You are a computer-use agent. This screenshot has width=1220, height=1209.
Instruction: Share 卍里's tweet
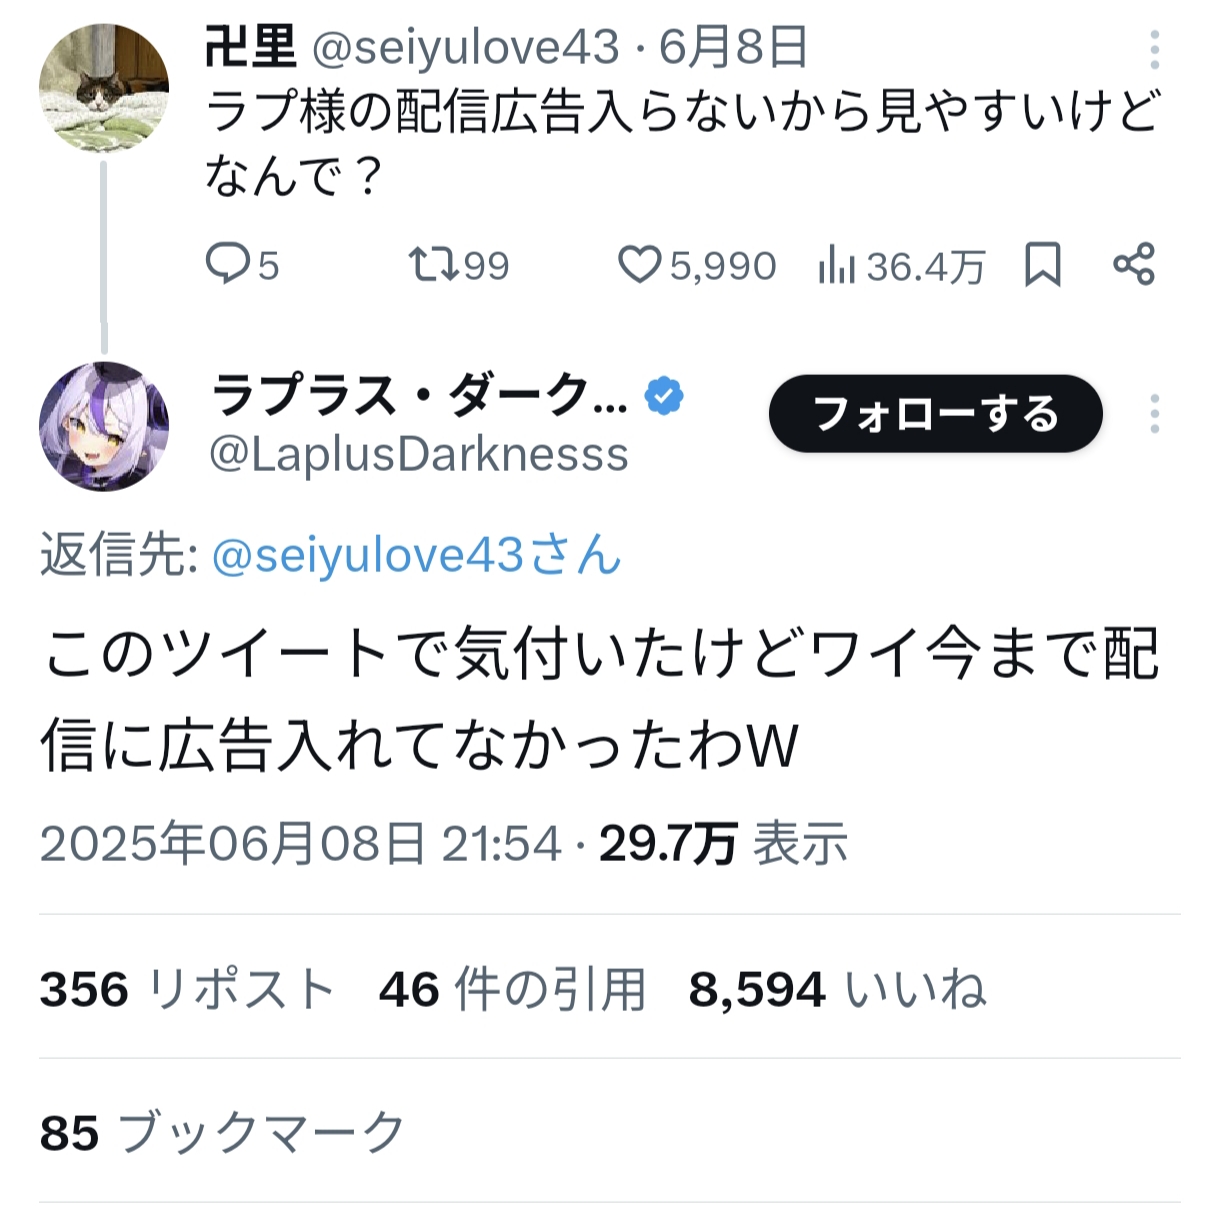1134,265
